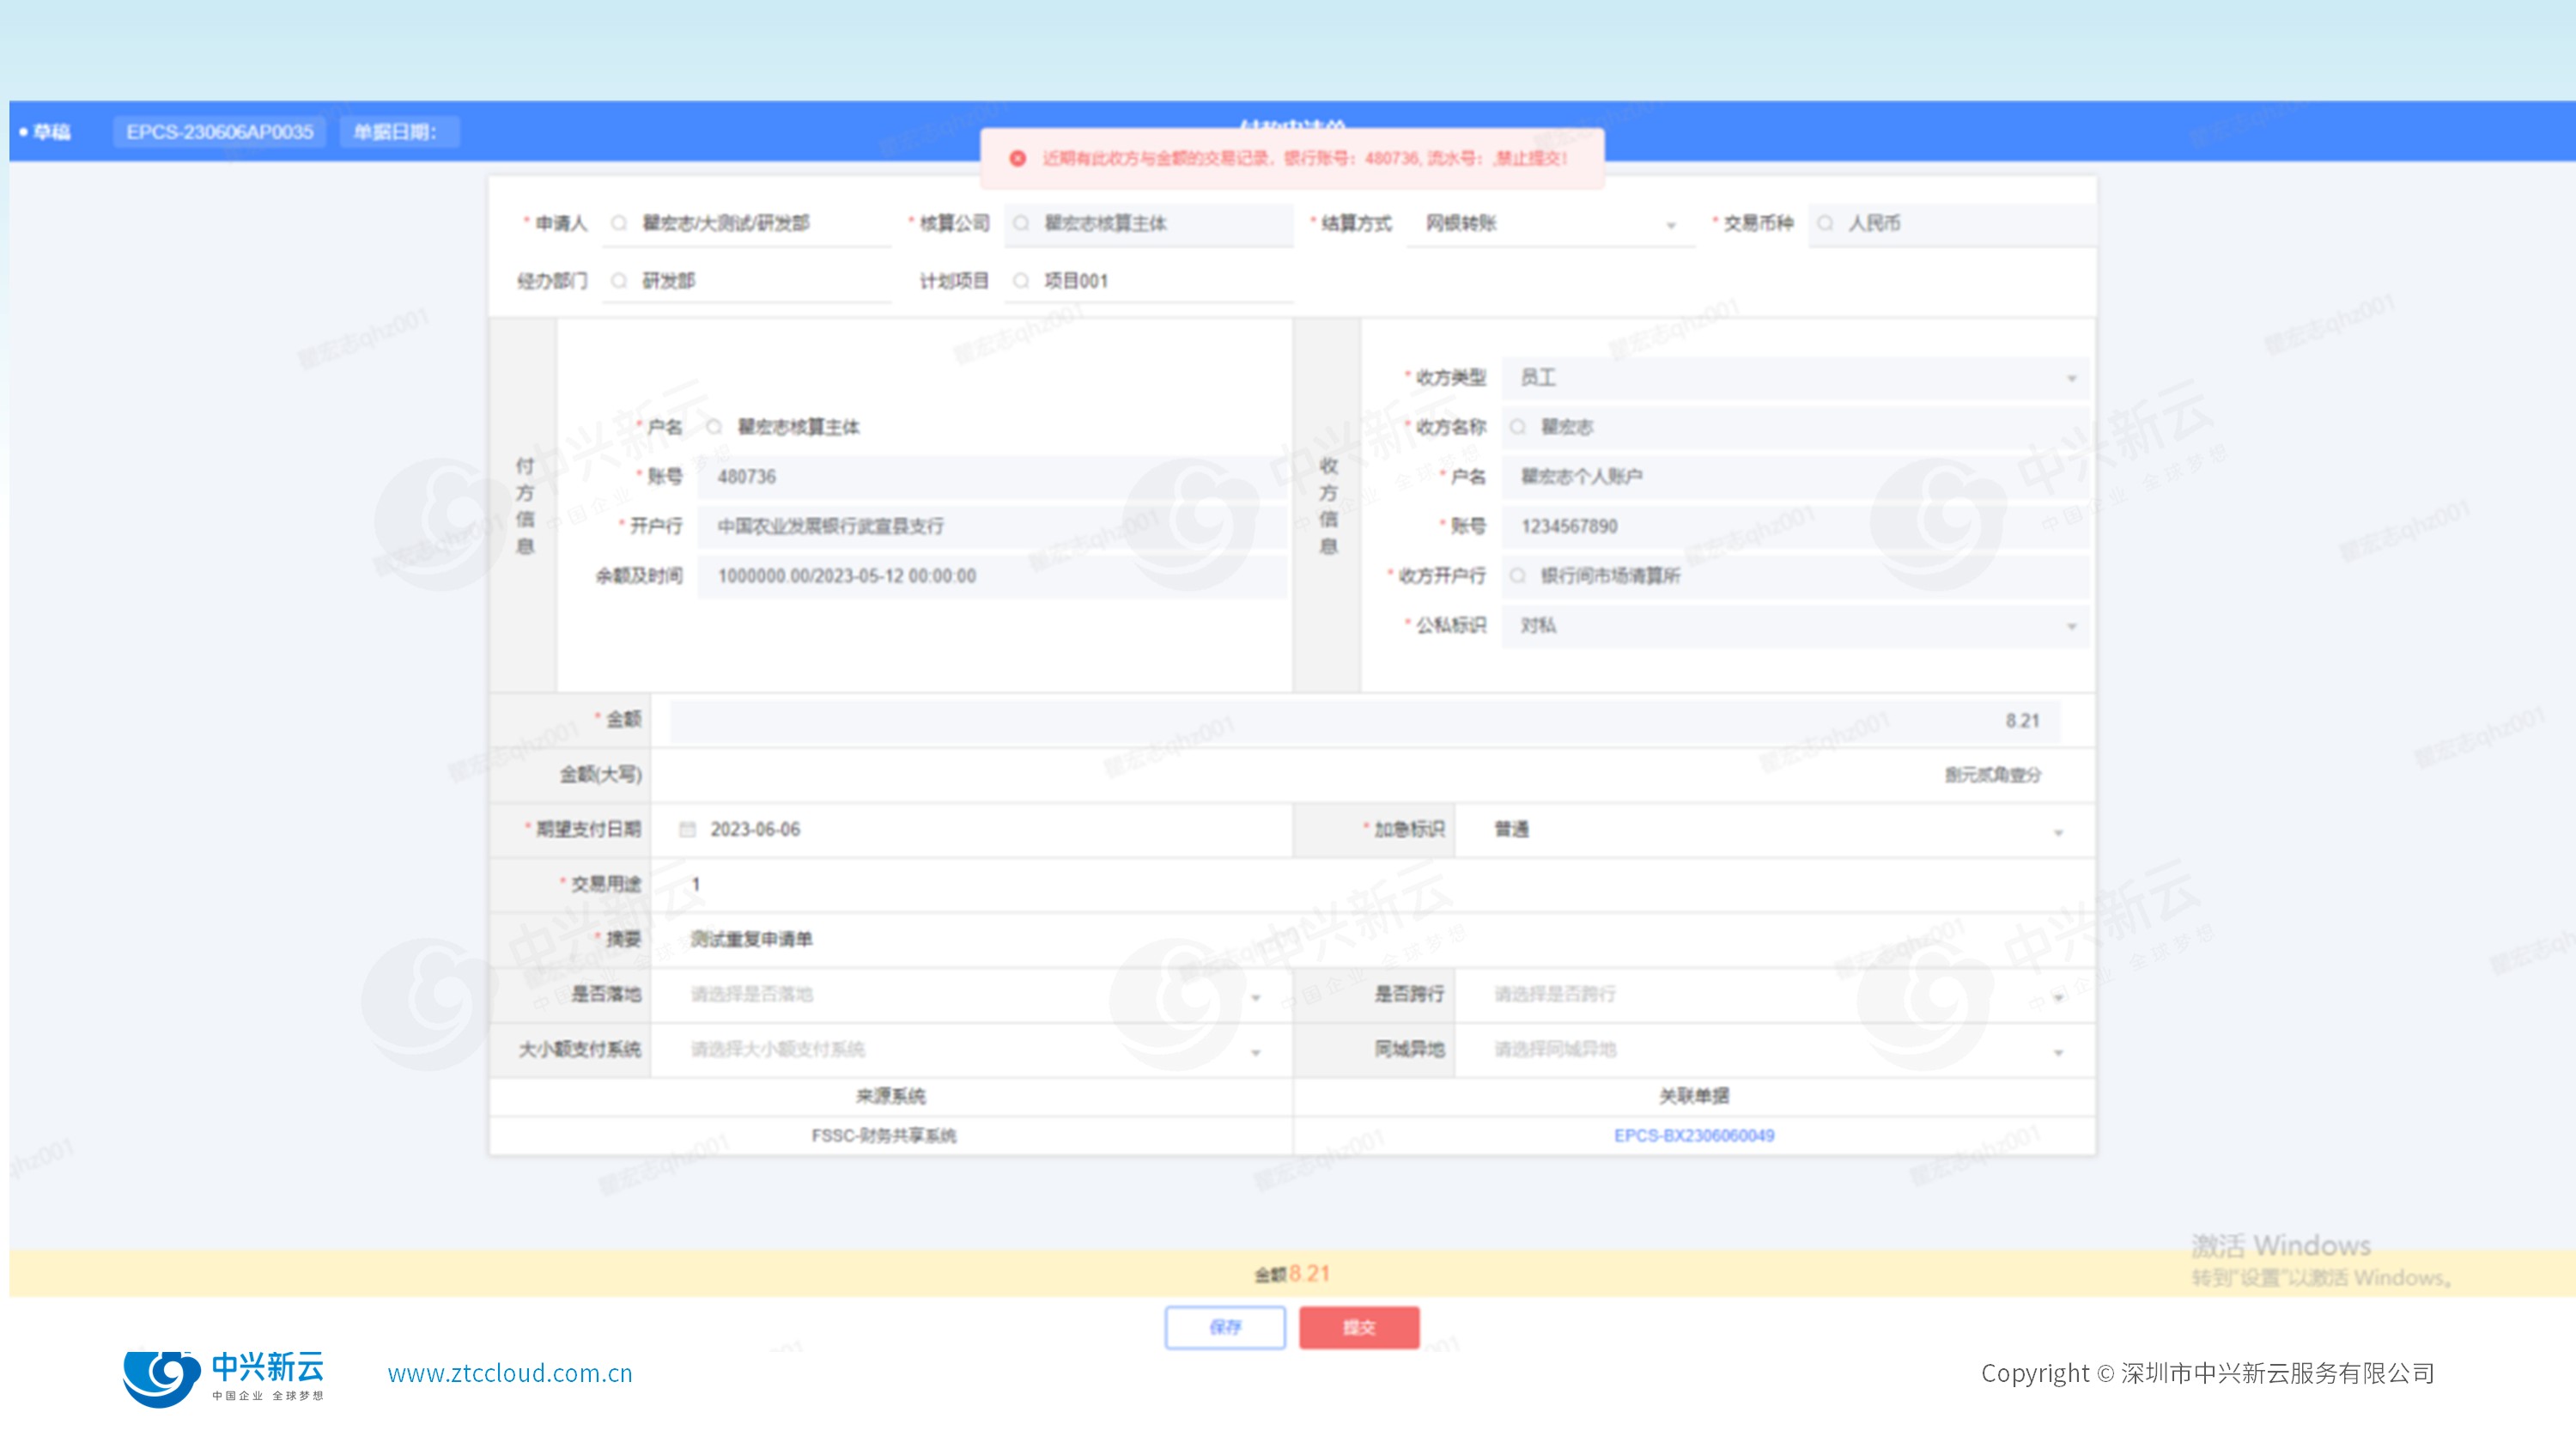Click the search icon in the 经办部门 field
The width and height of the screenshot is (2576, 1449).
coord(619,281)
